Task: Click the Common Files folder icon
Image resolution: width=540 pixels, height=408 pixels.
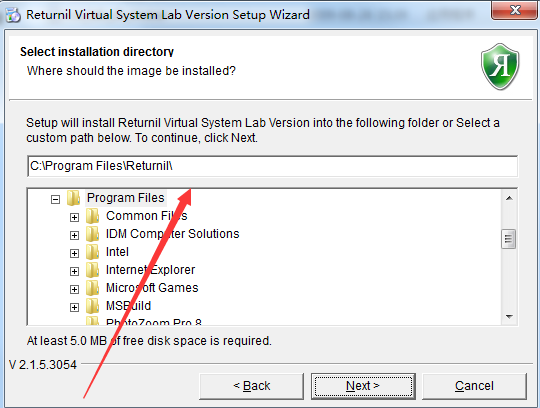Action: tap(92, 216)
